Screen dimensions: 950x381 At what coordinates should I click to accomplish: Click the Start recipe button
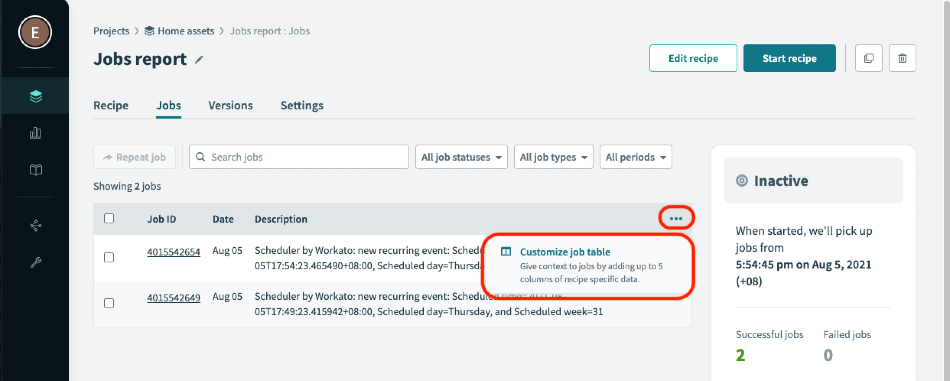[789, 59]
